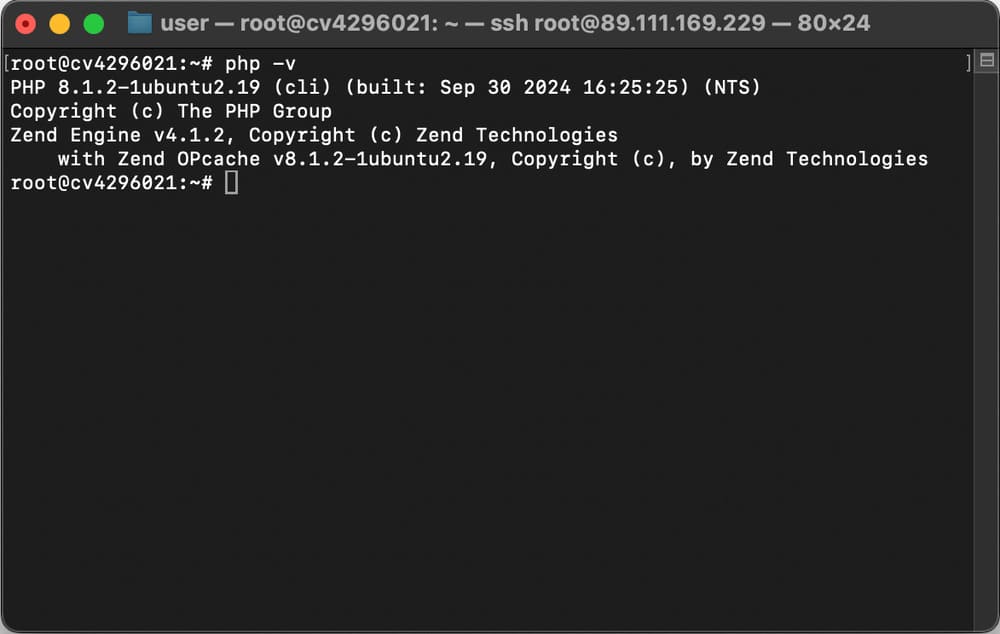
Task: Click 'Zend Engine v4.1.2' text
Action: (117, 135)
